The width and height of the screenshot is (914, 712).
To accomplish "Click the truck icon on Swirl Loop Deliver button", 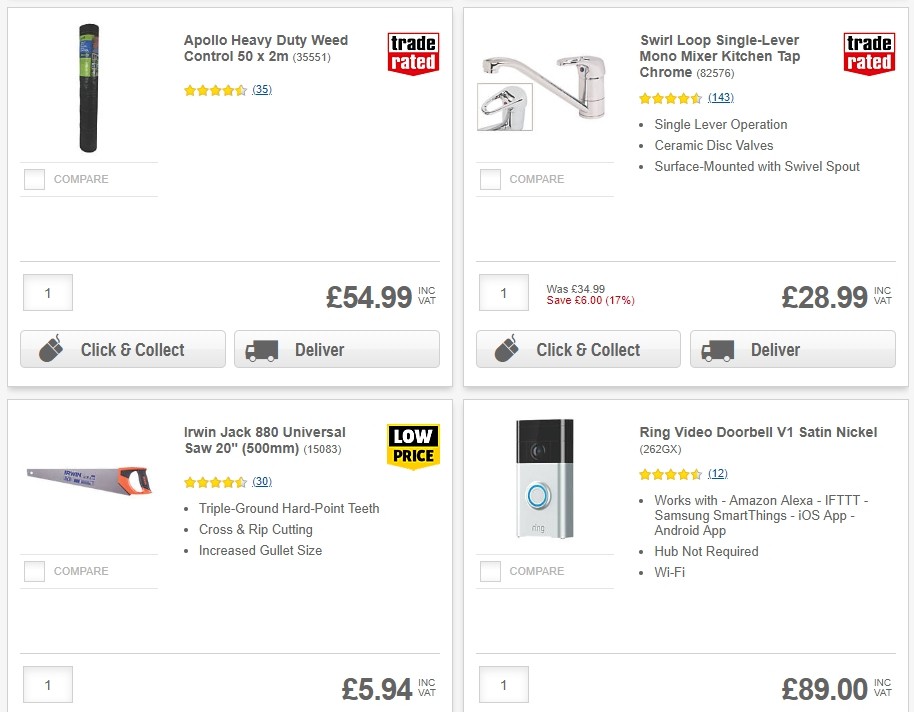I will click(x=716, y=350).
